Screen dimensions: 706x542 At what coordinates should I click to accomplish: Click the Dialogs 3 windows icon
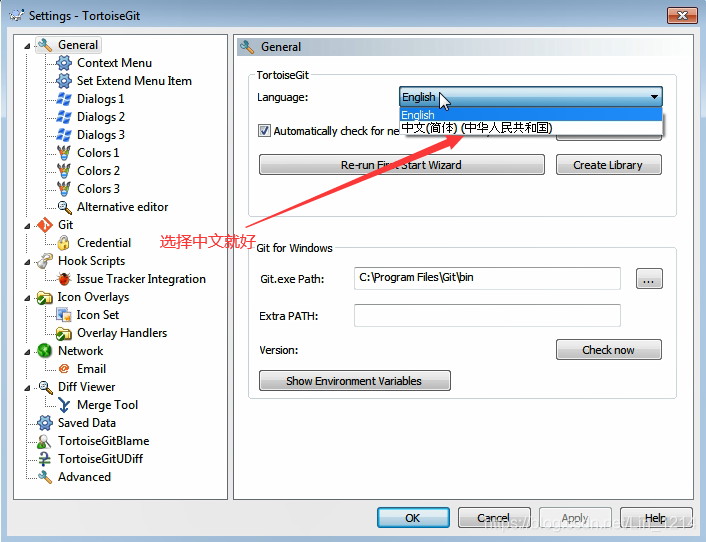pos(64,135)
